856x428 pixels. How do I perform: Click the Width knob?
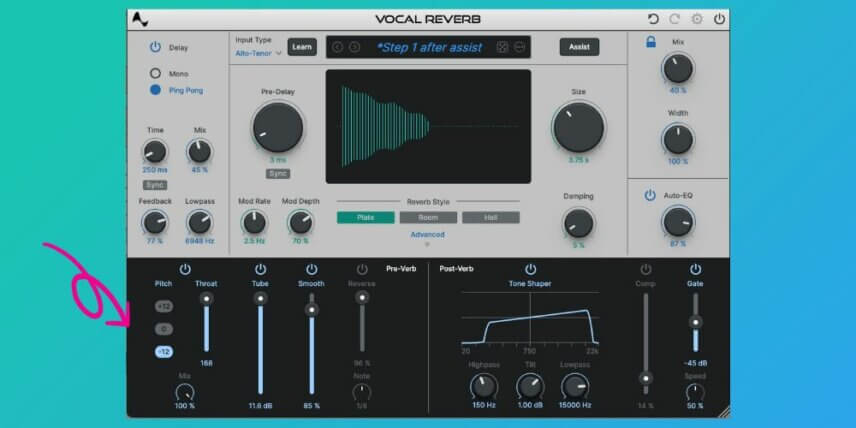point(678,139)
